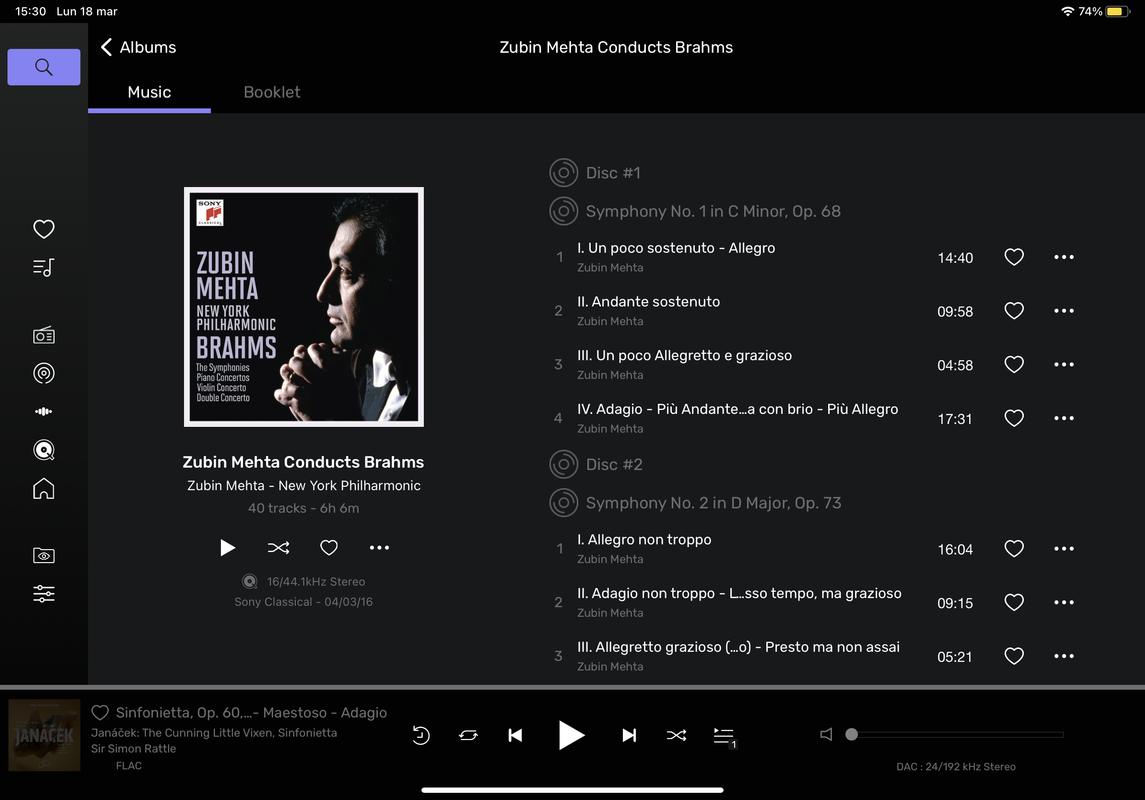1145x800 pixels.
Task: Skip to previous track in player
Action: [x=516, y=735]
